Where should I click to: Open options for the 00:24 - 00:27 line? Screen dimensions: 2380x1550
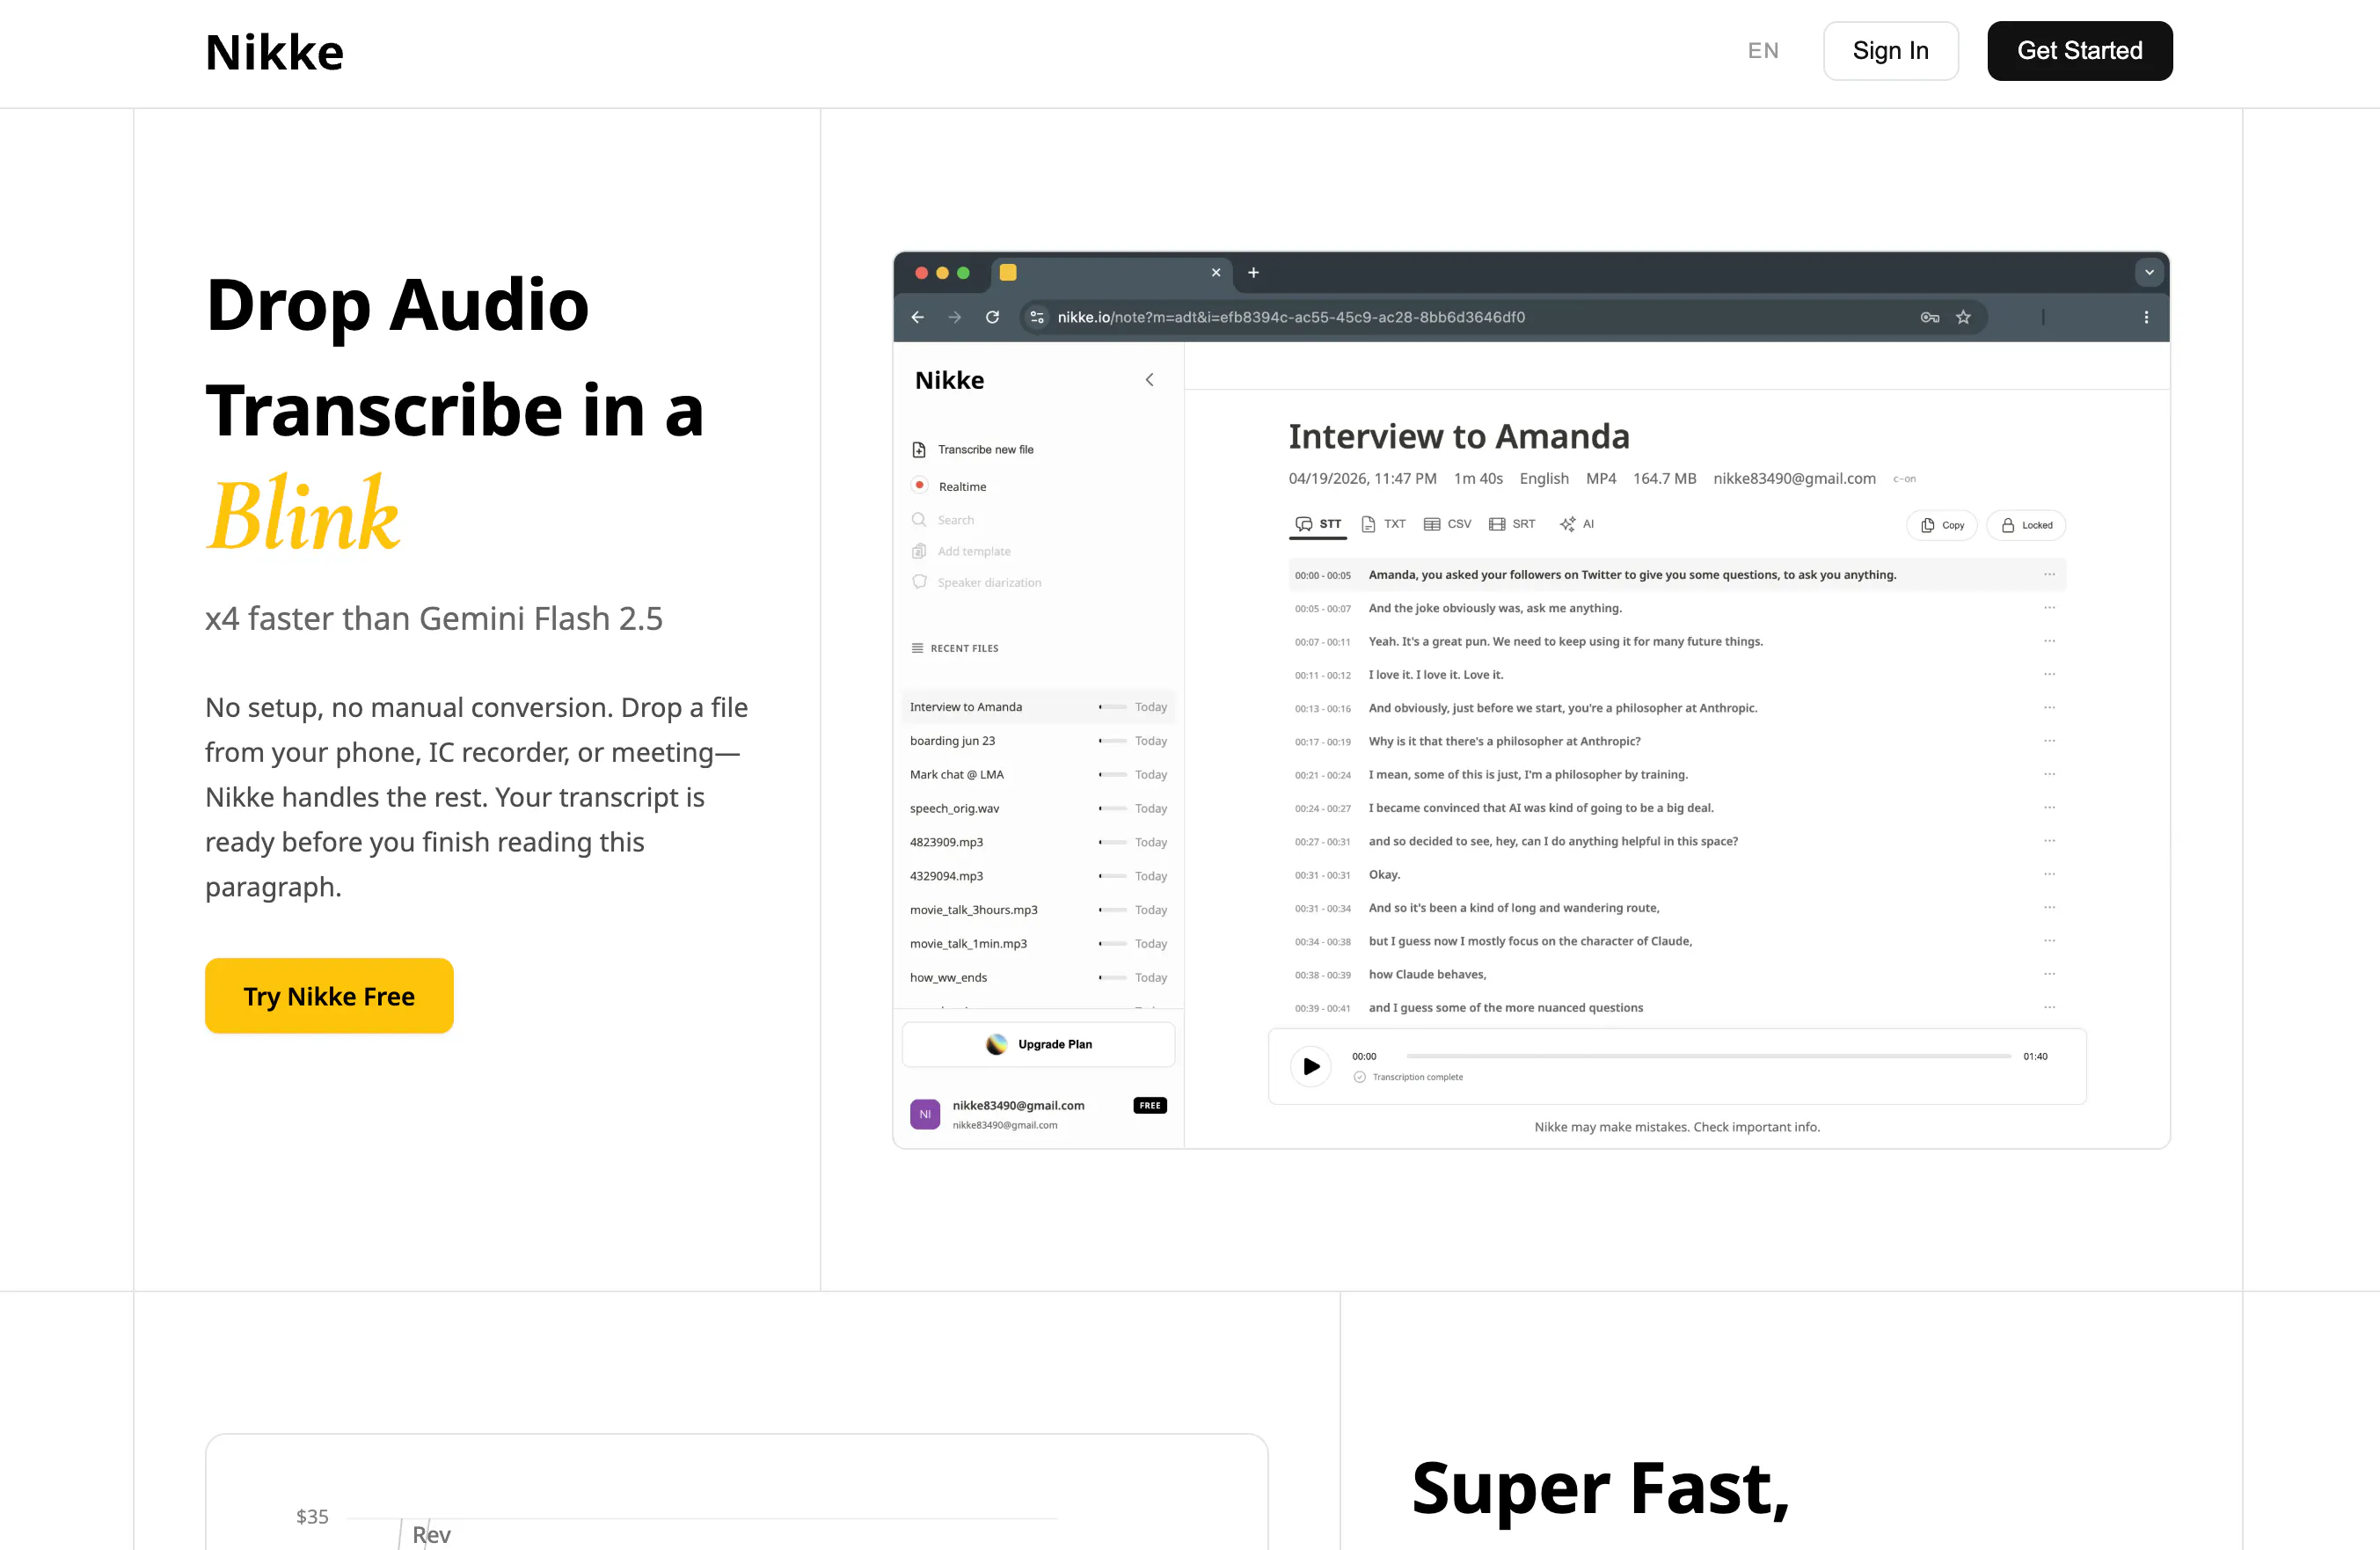(x=2049, y=807)
